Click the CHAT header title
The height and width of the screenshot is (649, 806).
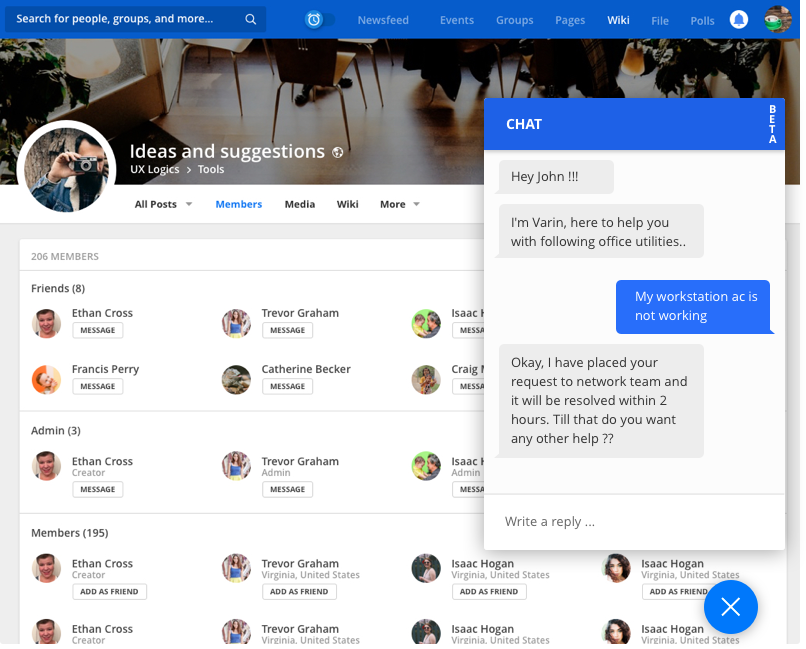tap(524, 125)
